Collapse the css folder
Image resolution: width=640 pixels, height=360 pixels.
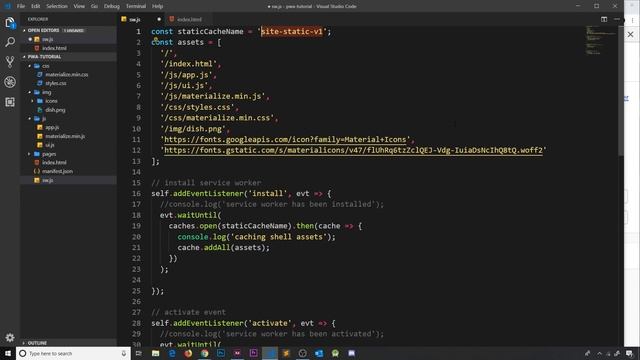pos(30,66)
